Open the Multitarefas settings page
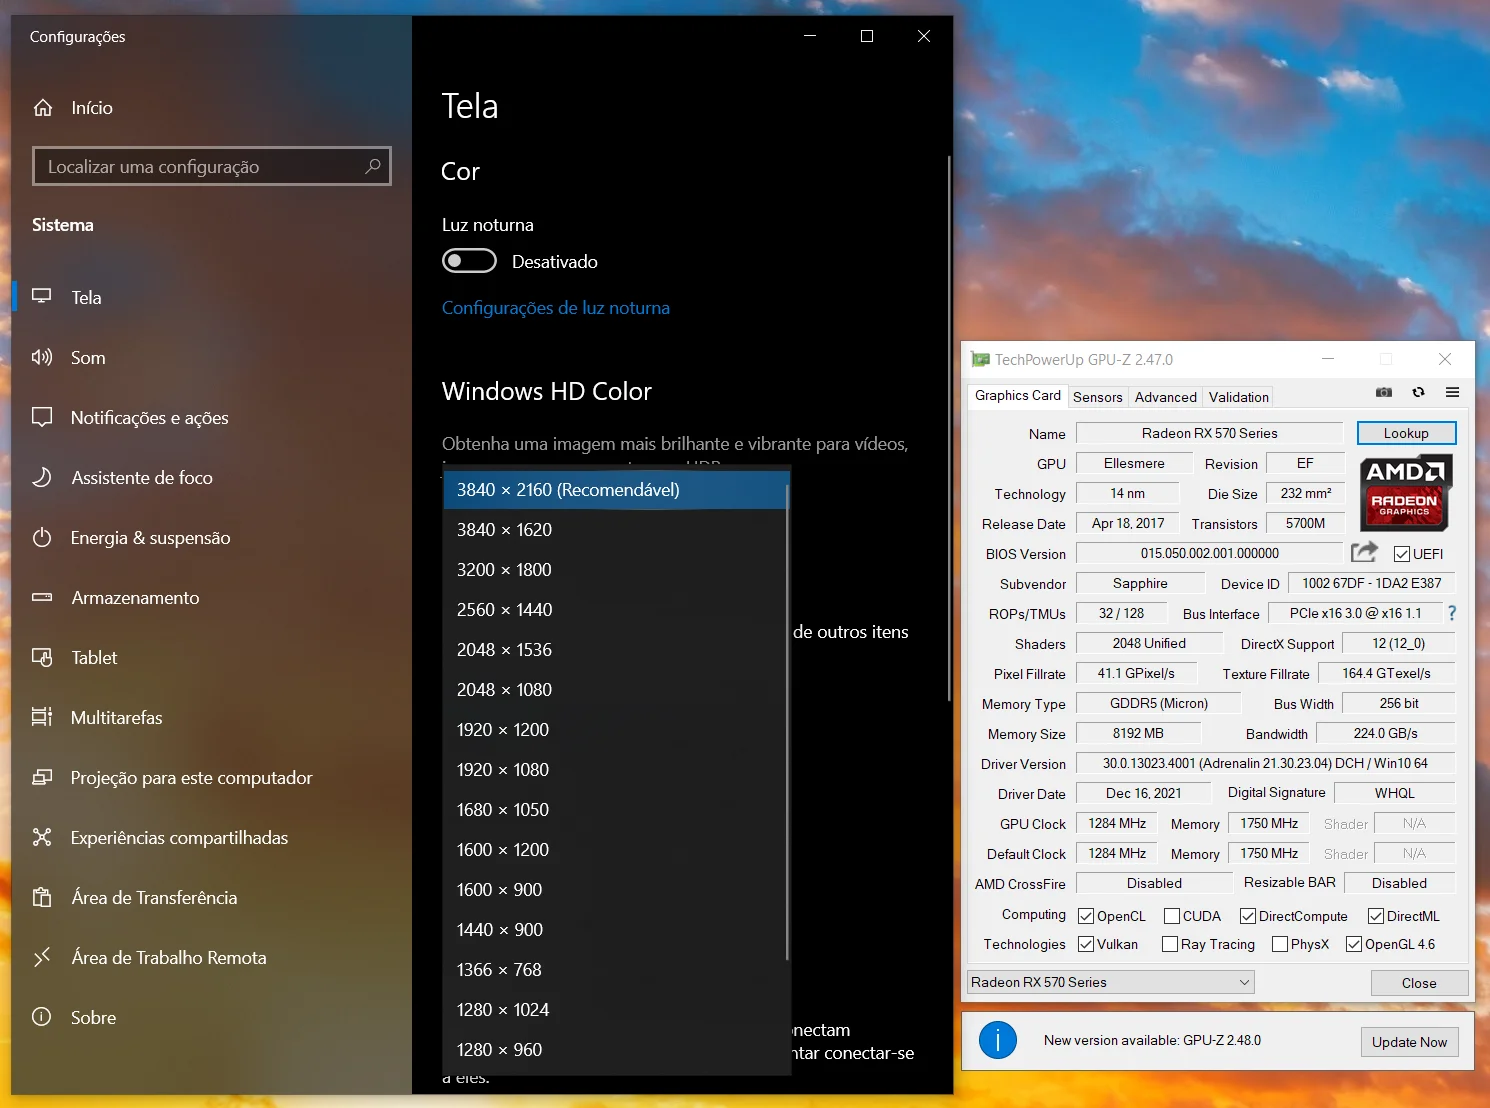Screen dimensions: 1490x1108 click(x=211, y=717)
